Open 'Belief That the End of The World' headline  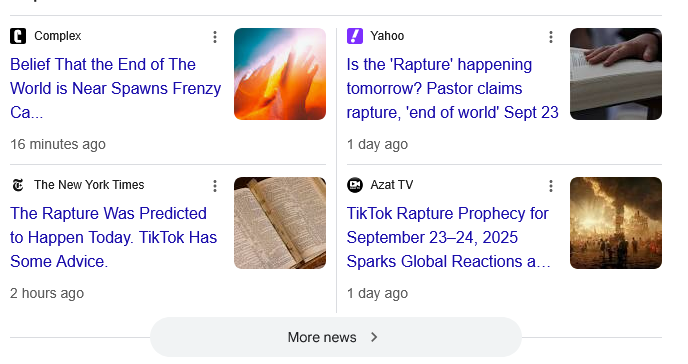click(115, 89)
